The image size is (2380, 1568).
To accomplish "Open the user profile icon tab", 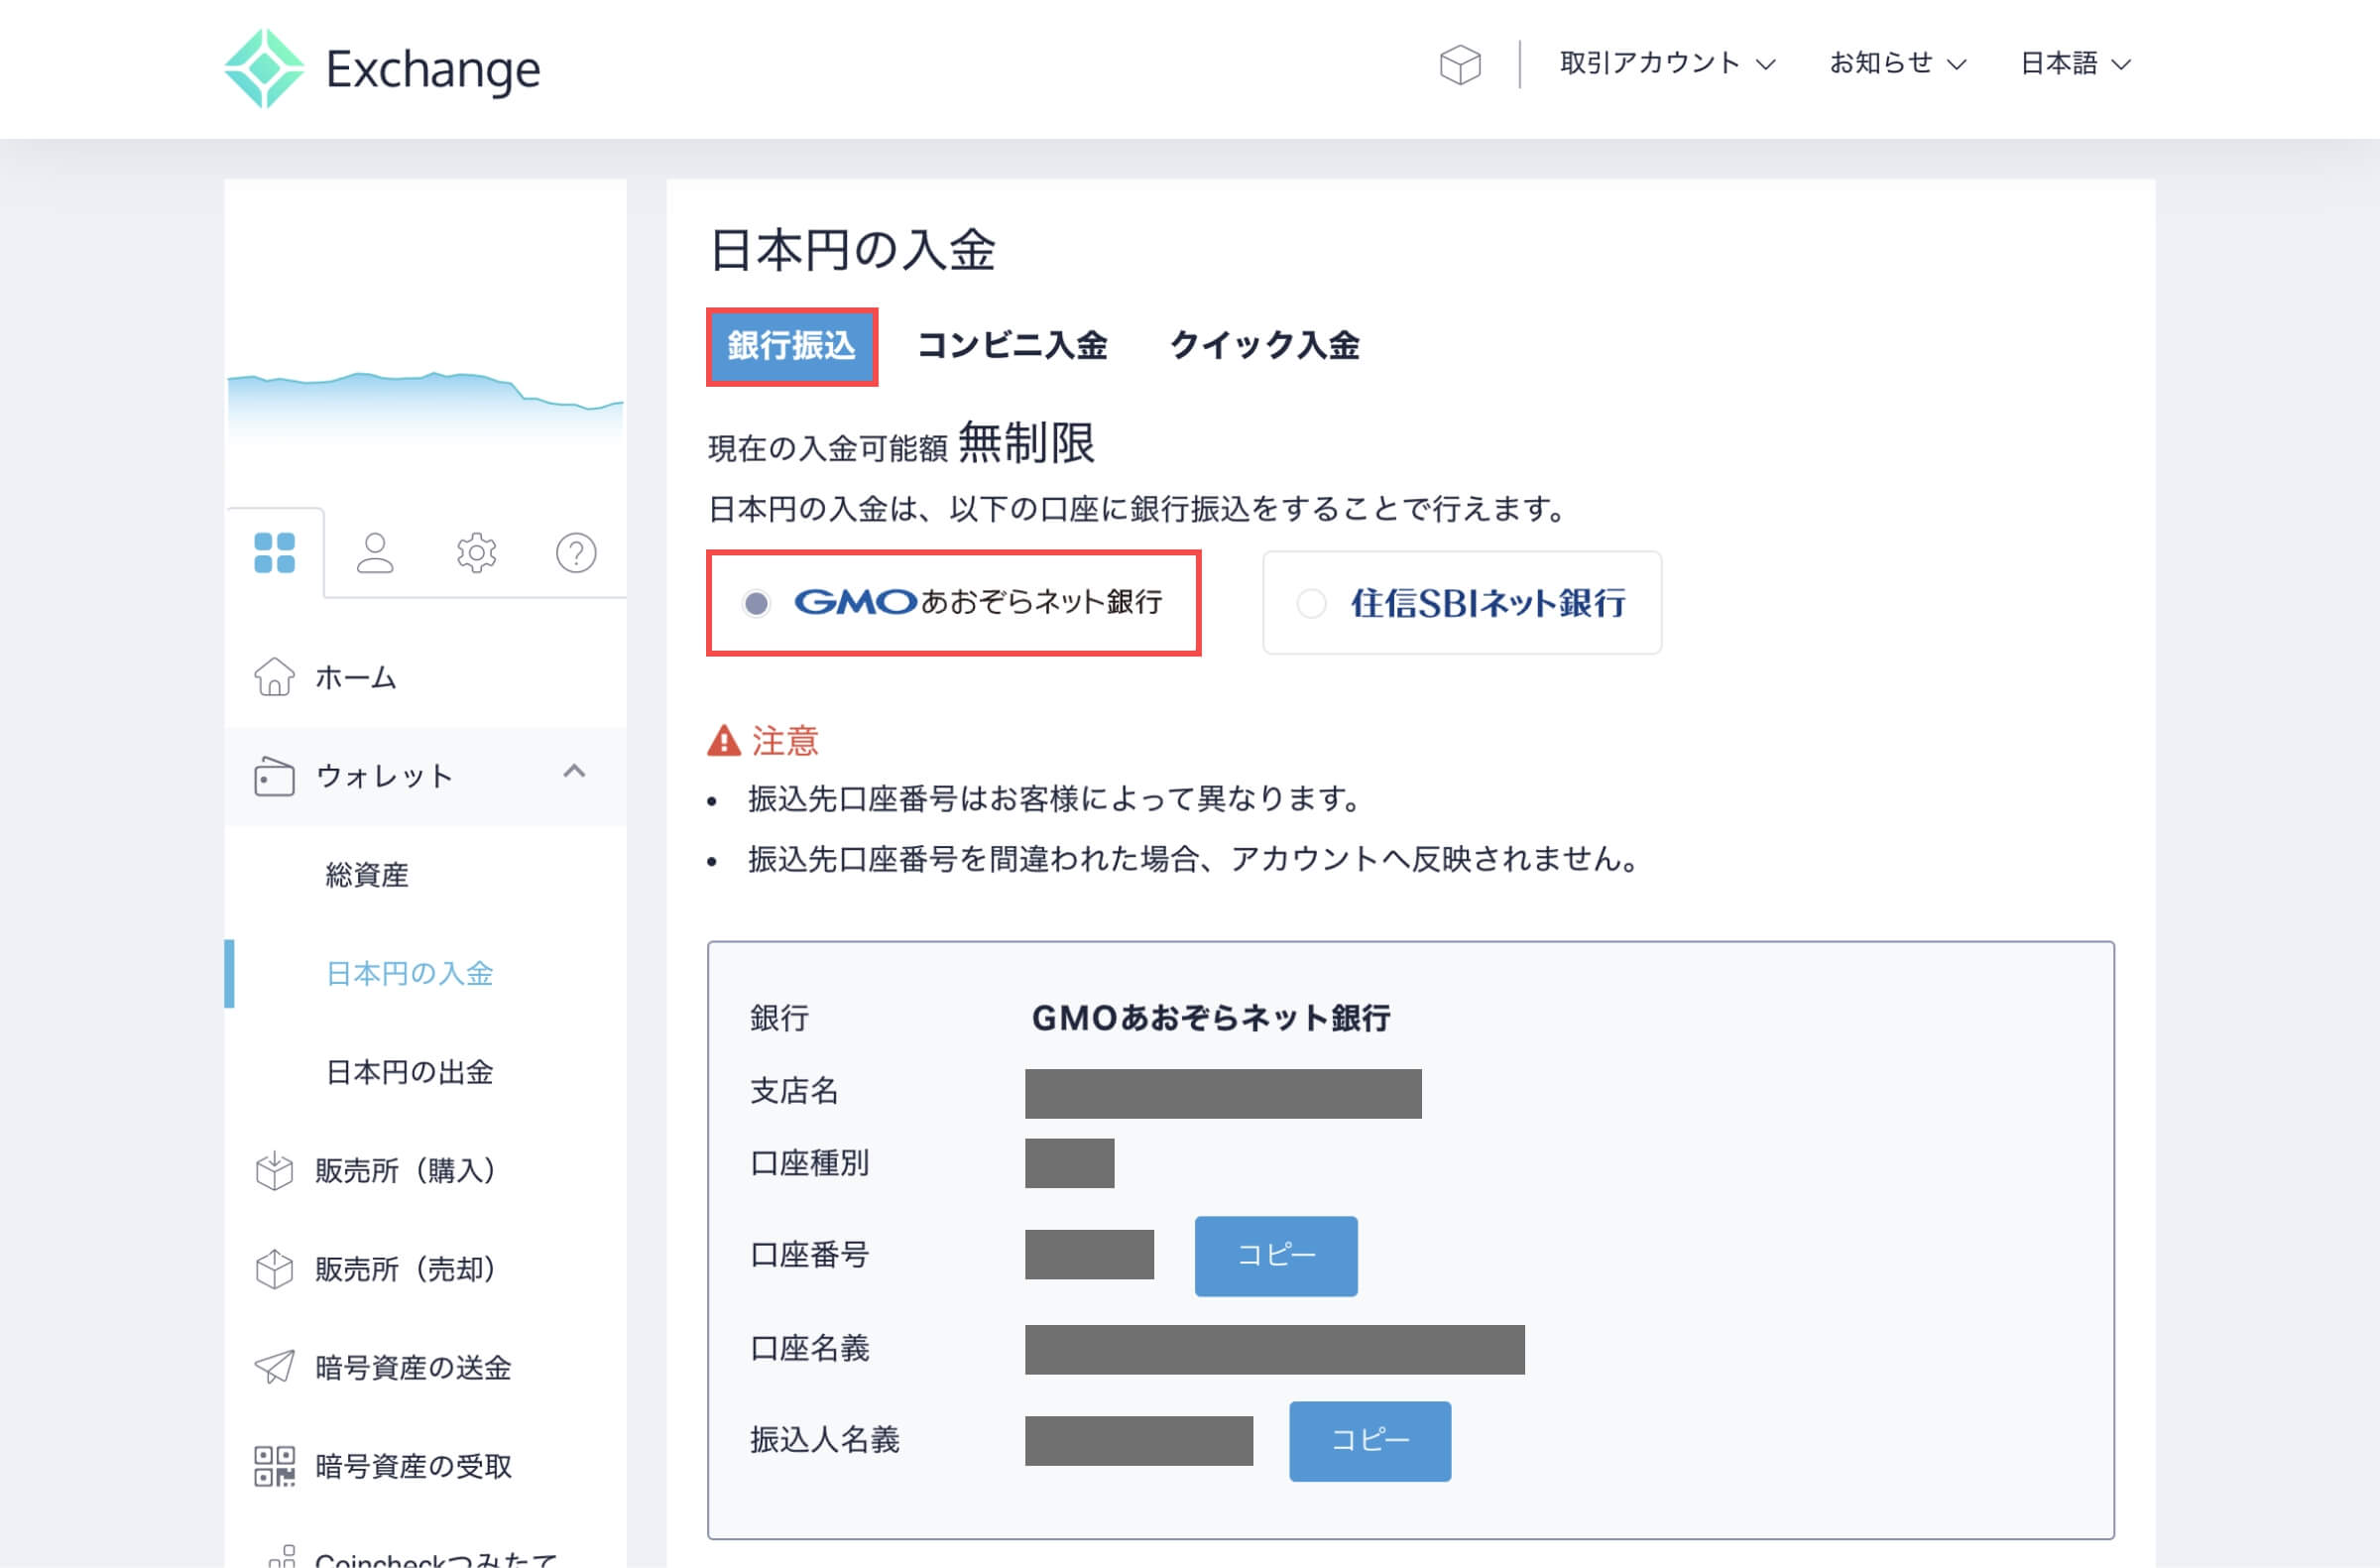I will tap(375, 552).
